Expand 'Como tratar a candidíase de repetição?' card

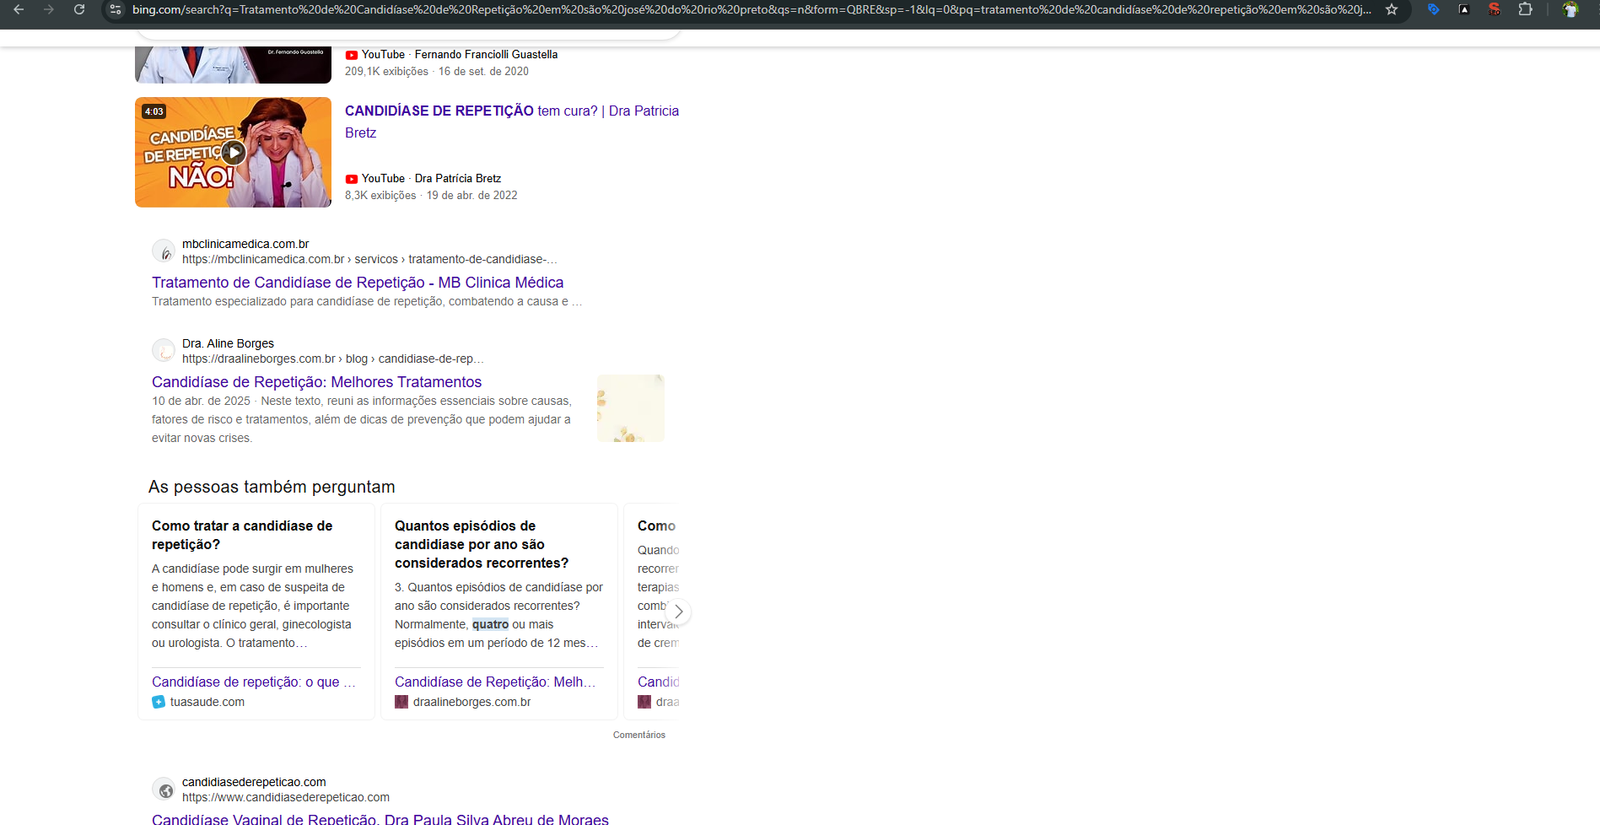[242, 535]
